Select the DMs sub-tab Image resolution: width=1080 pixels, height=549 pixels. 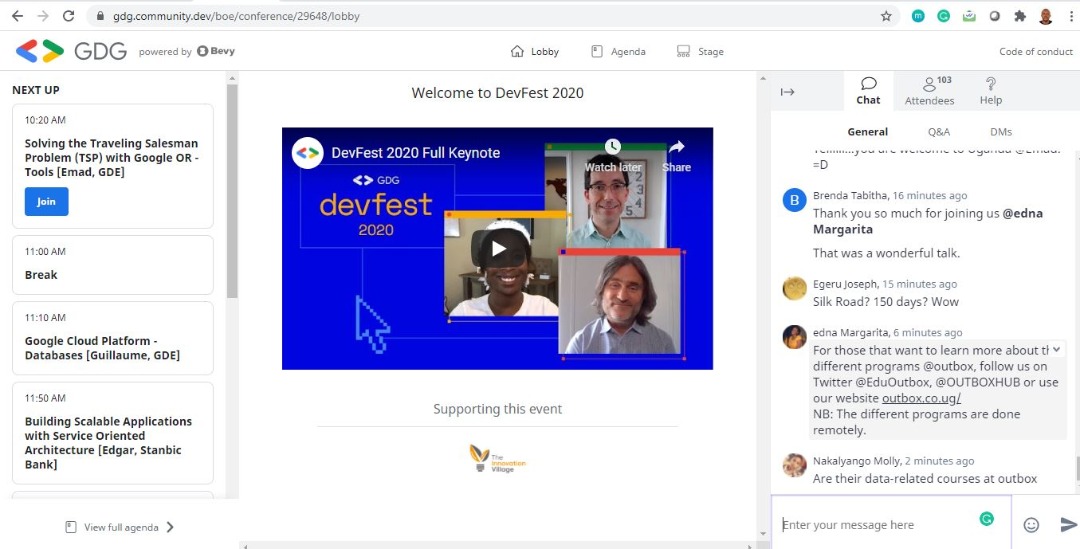tap(1001, 132)
